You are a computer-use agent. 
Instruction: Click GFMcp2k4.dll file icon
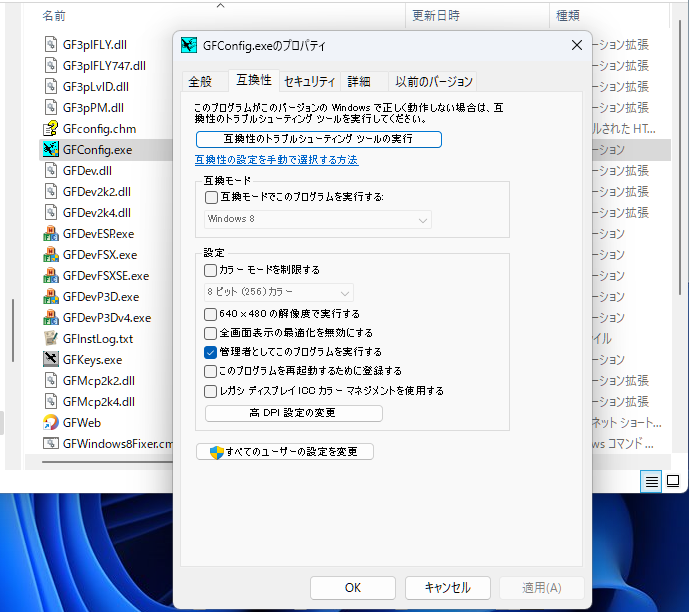pos(51,402)
